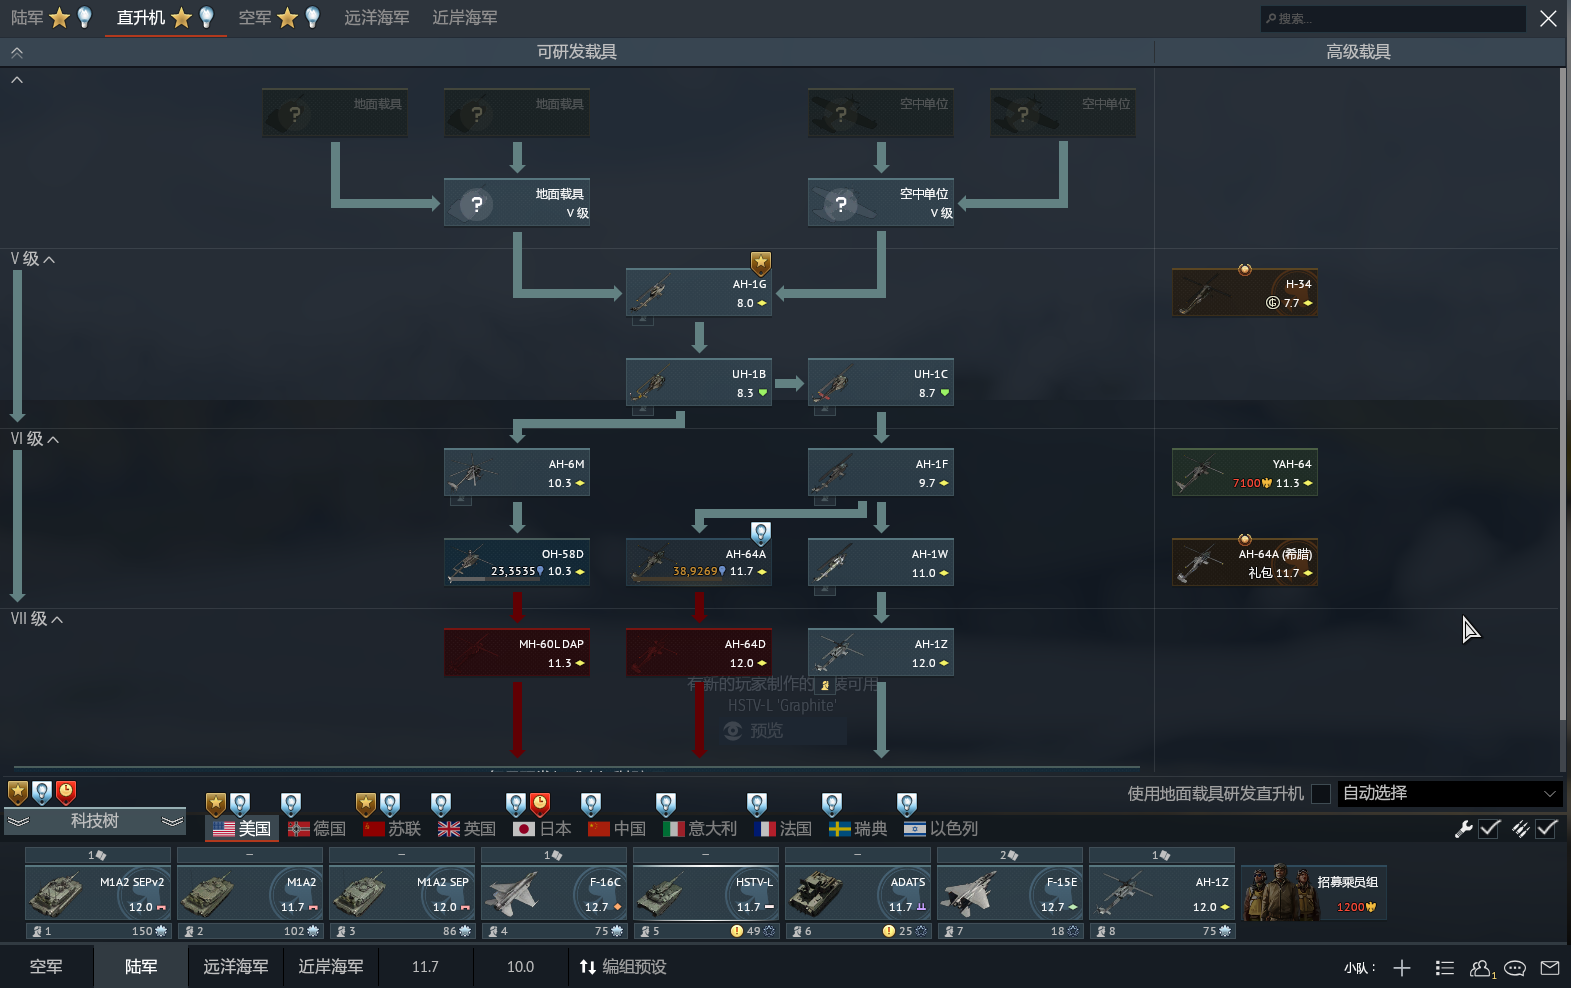Image resolution: width=1571 pixels, height=988 pixels.
Task: Open the 自动选择 dropdown
Action: click(x=1450, y=794)
